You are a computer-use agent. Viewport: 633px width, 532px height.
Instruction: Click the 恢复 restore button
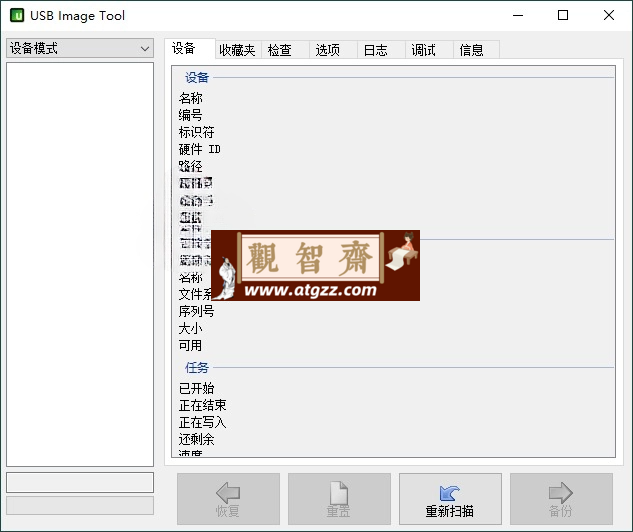[228, 499]
